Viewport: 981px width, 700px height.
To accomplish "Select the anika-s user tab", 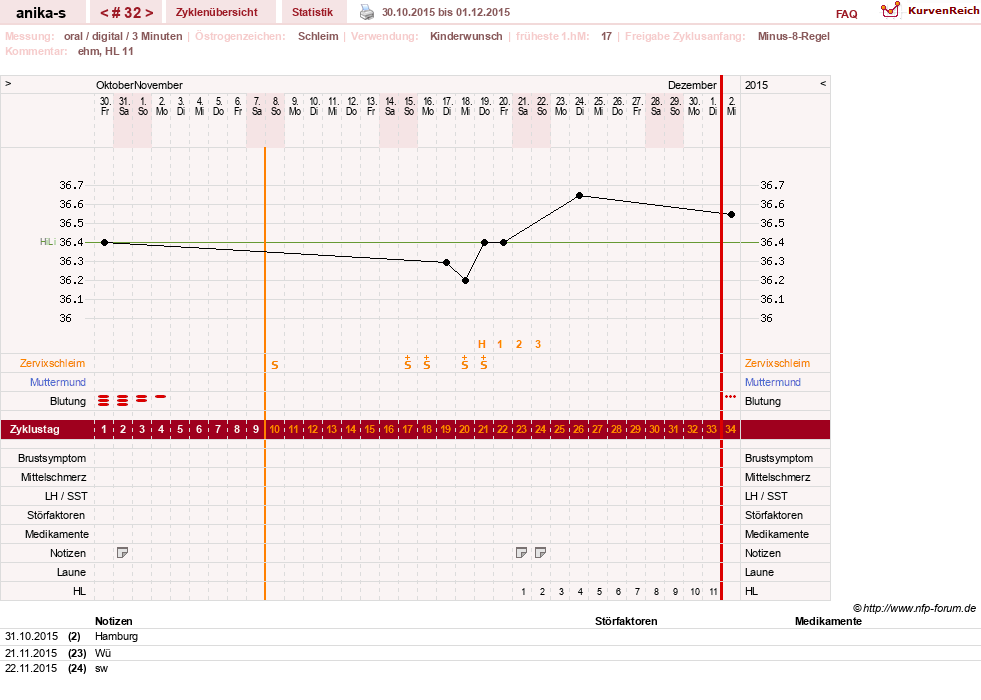I will 41,12.
